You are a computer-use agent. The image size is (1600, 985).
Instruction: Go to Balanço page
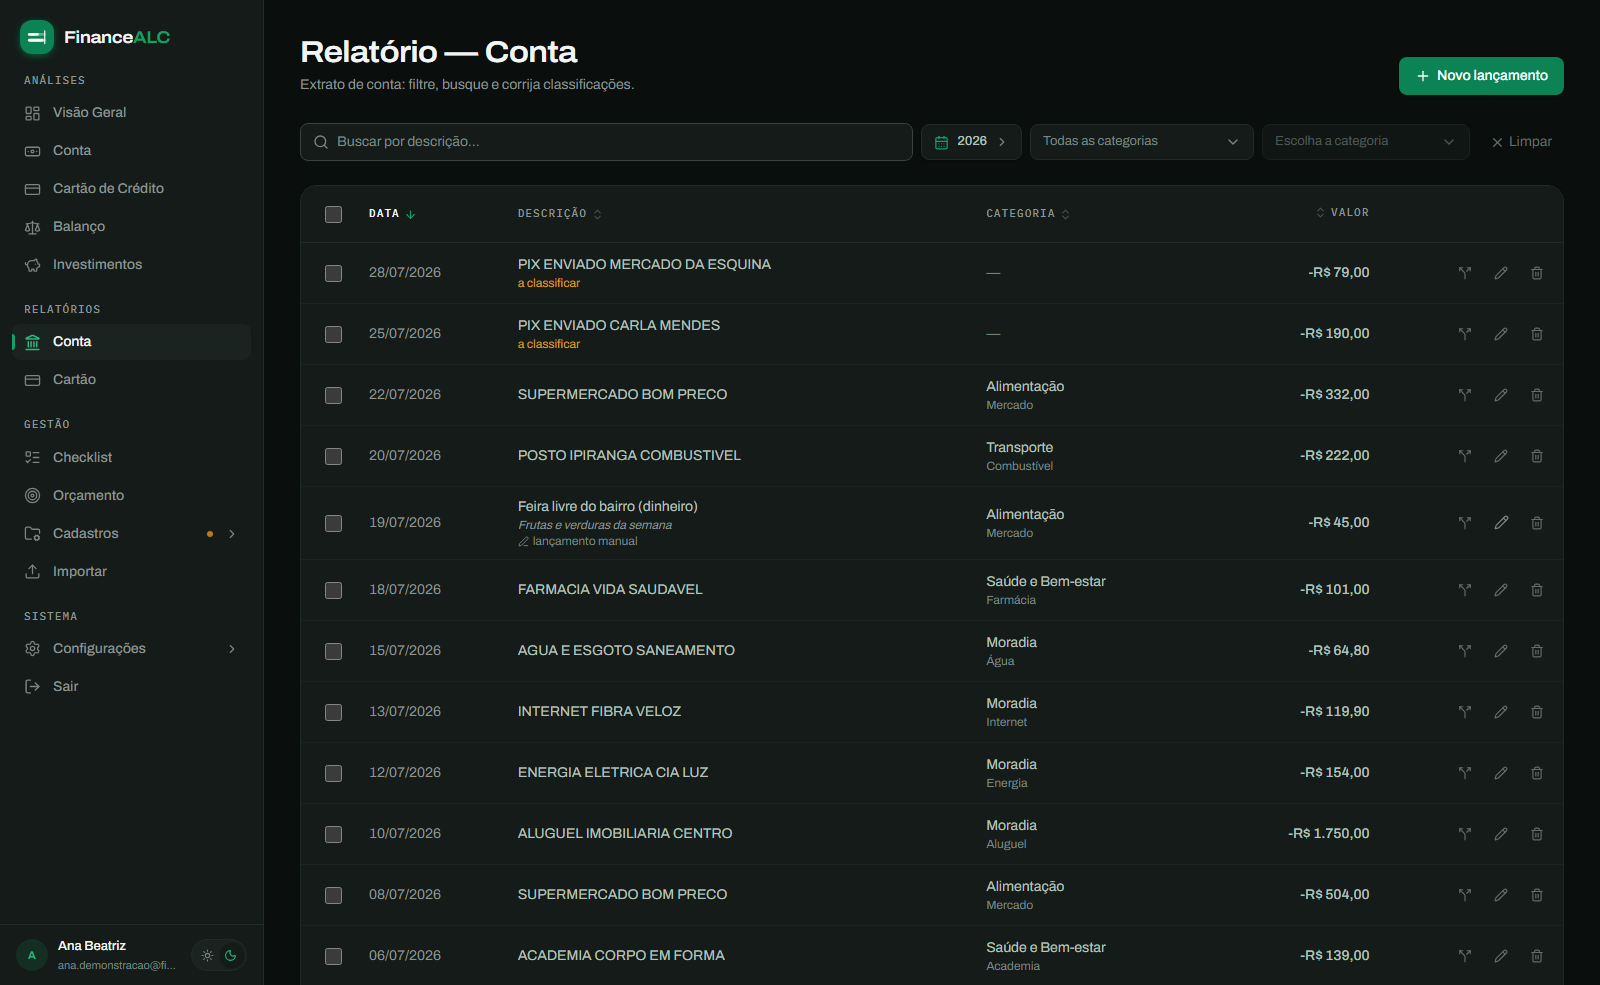pos(130,227)
